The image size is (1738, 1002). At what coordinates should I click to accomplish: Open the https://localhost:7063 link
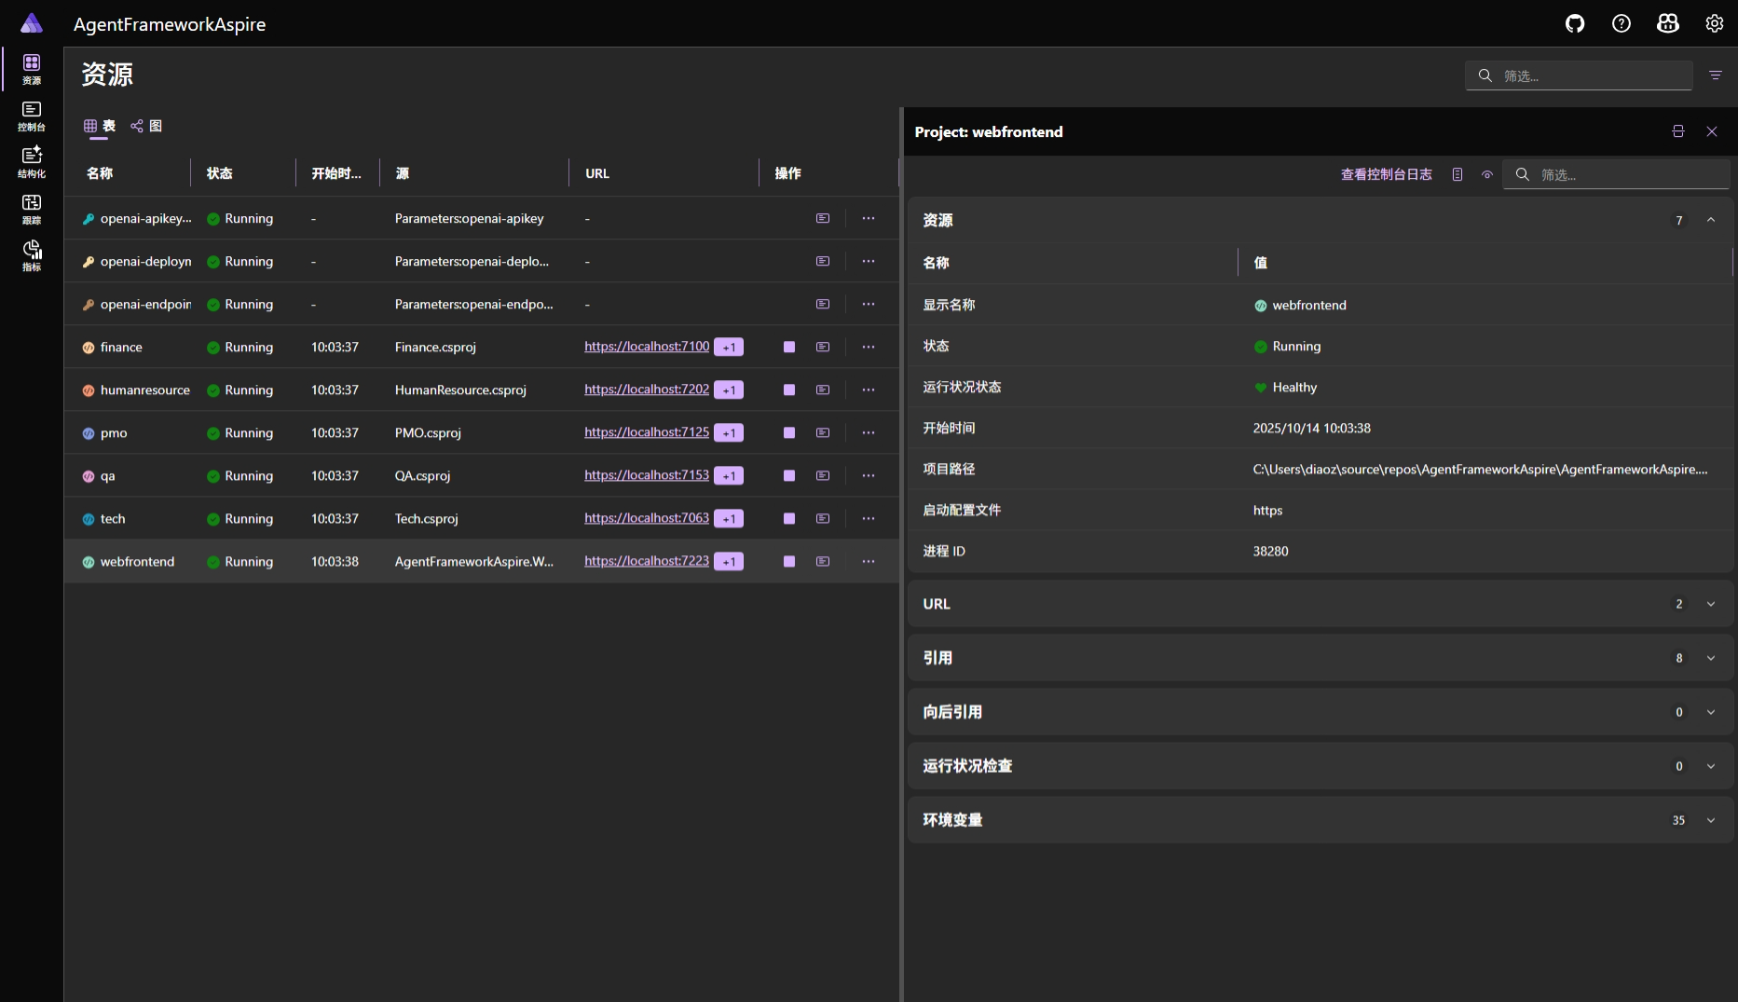(x=647, y=519)
